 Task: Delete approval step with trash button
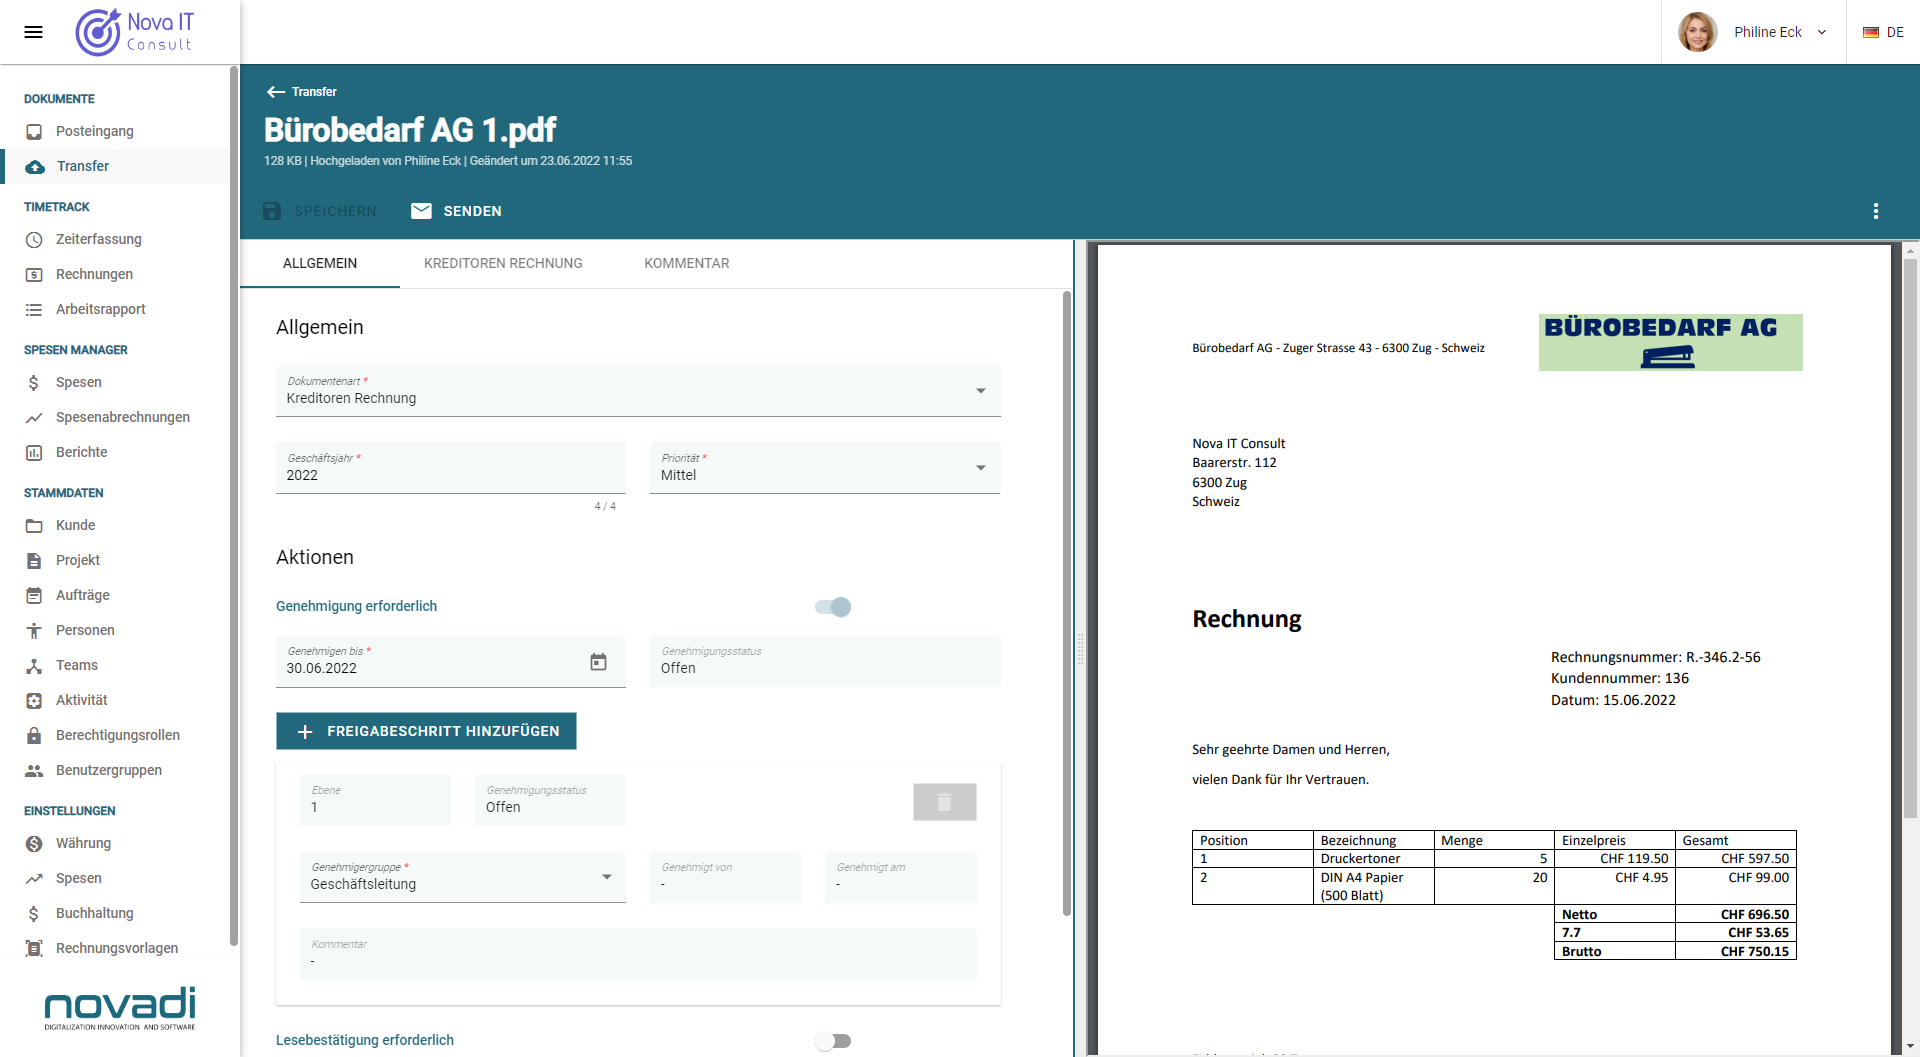point(944,802)
